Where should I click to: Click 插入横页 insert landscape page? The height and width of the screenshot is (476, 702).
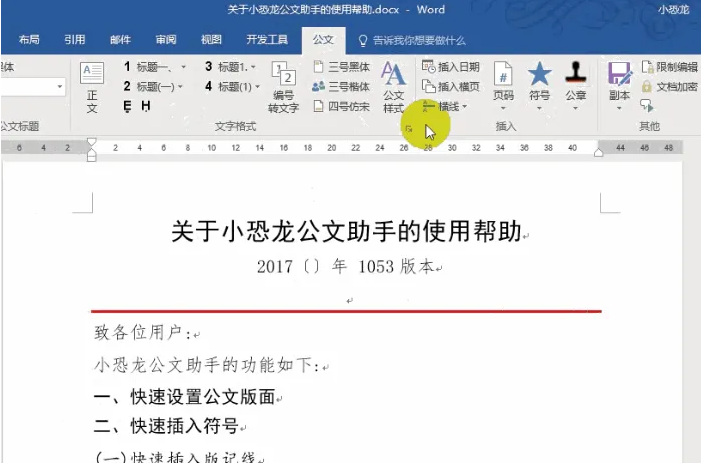pos(451,86)
